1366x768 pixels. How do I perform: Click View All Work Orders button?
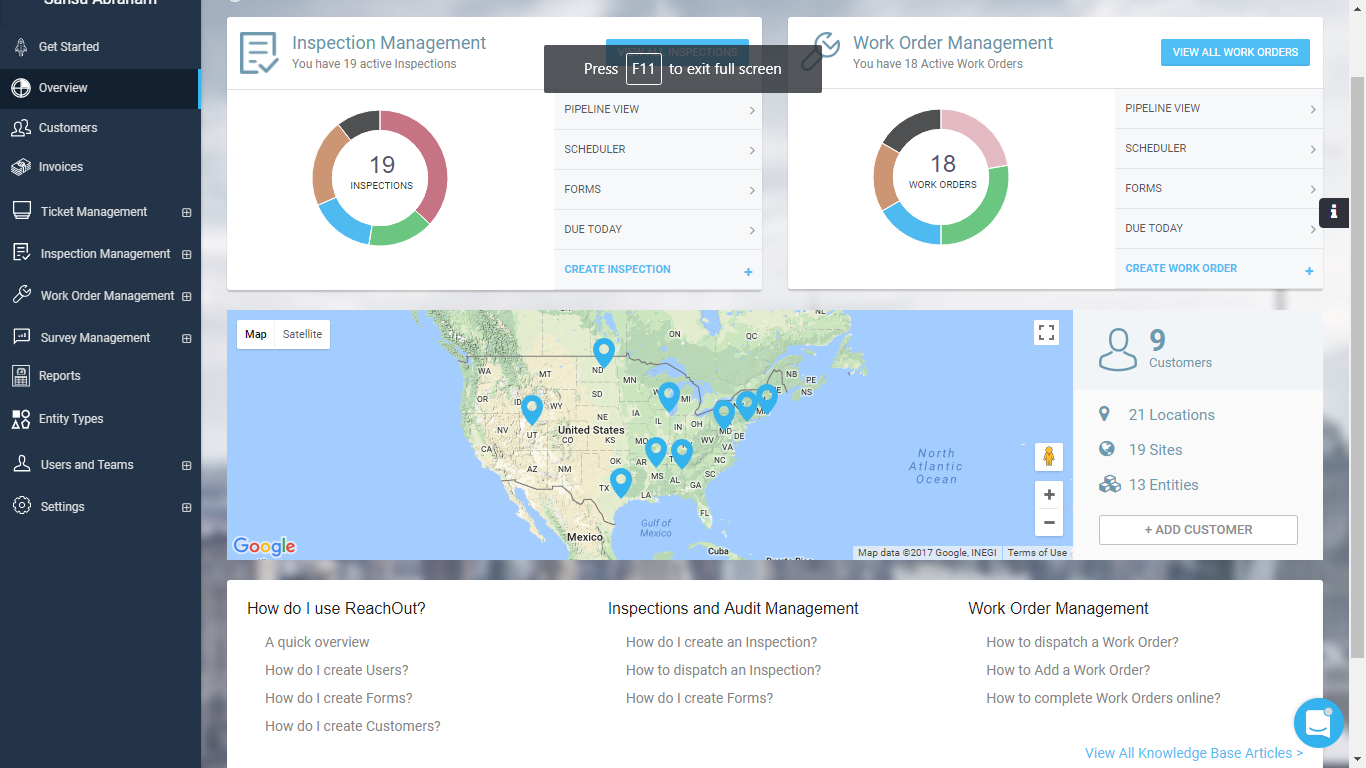coord(1235,52)
